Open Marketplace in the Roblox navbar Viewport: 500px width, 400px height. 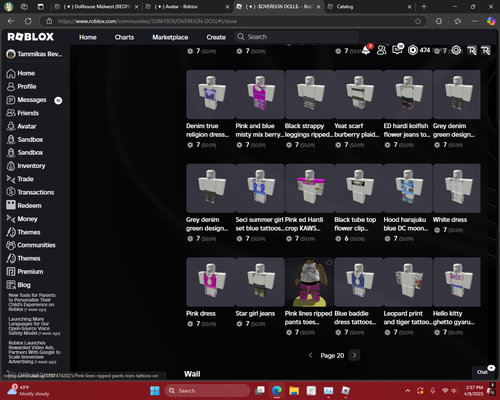click(x=170, y=37)
